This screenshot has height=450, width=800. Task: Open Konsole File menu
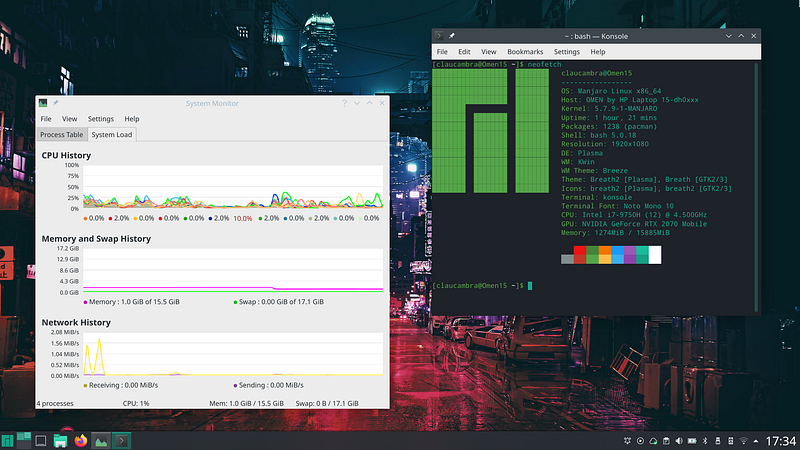tap(442, 52)
